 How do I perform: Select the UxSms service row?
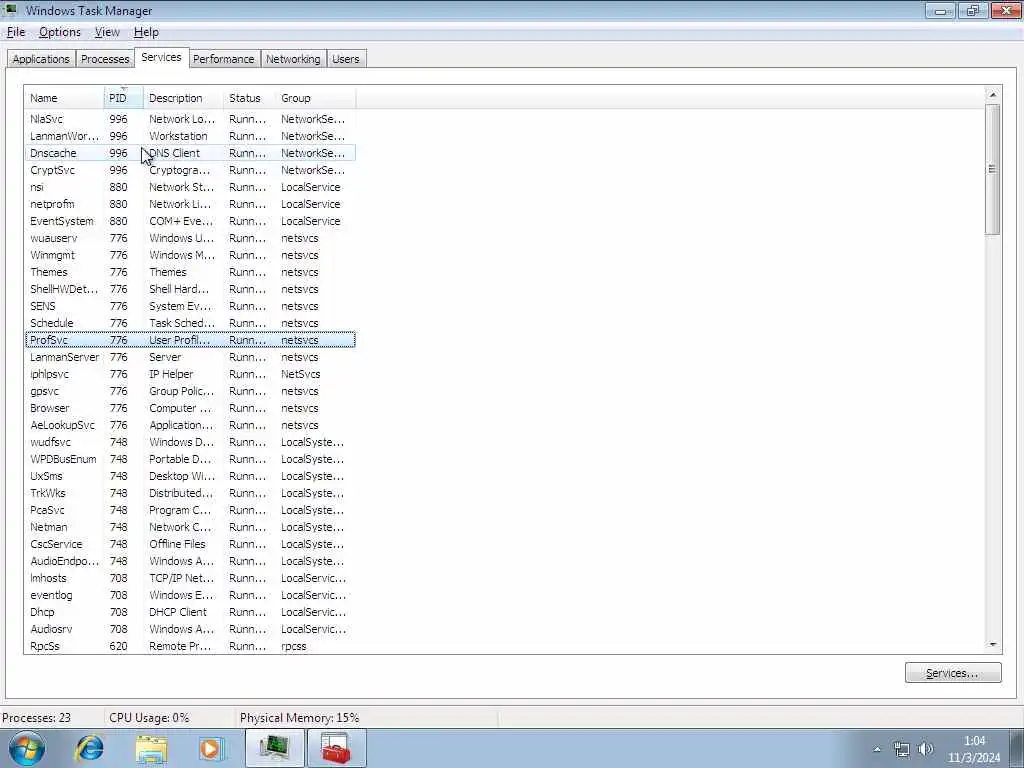click(190, 475)
